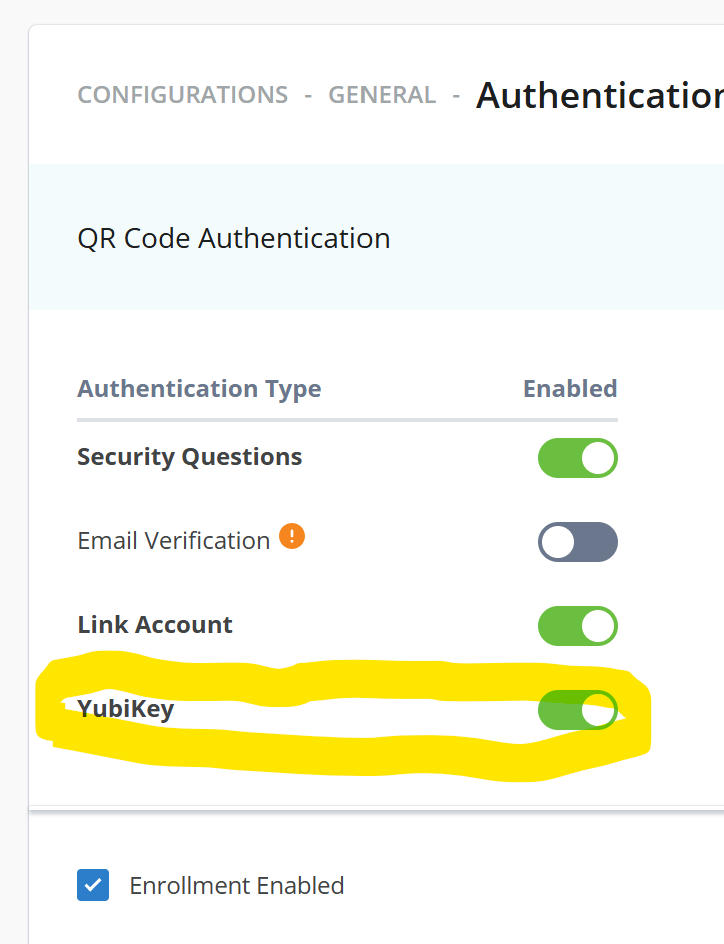
Task: Click the YubiKey authentication label
Action: pyautogui.click(x=126, y=709)
